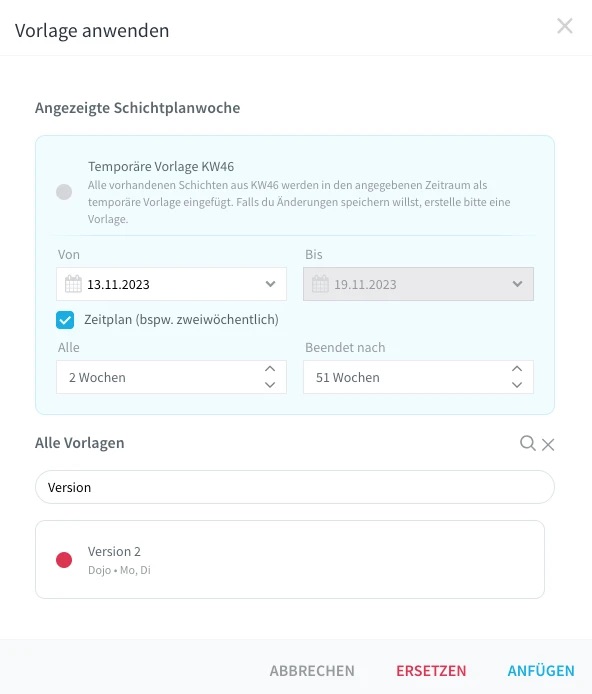
Task: Close the Vorlage anwenden dialog
Action: tap(565, 26)
